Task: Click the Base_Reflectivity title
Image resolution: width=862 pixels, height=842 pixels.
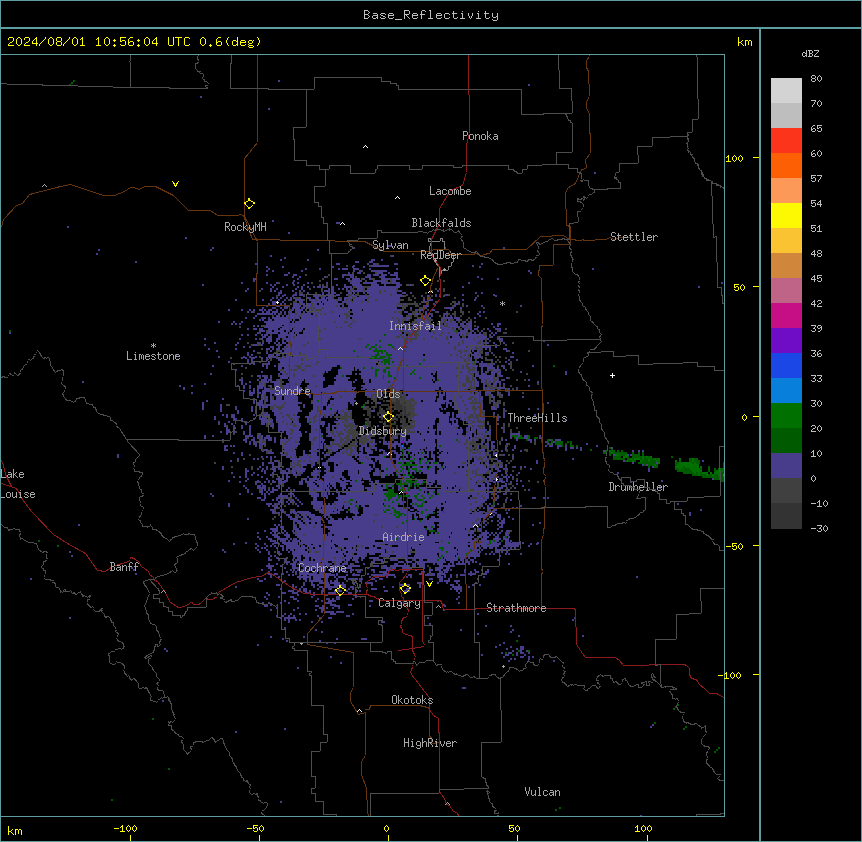Action: 431,15
